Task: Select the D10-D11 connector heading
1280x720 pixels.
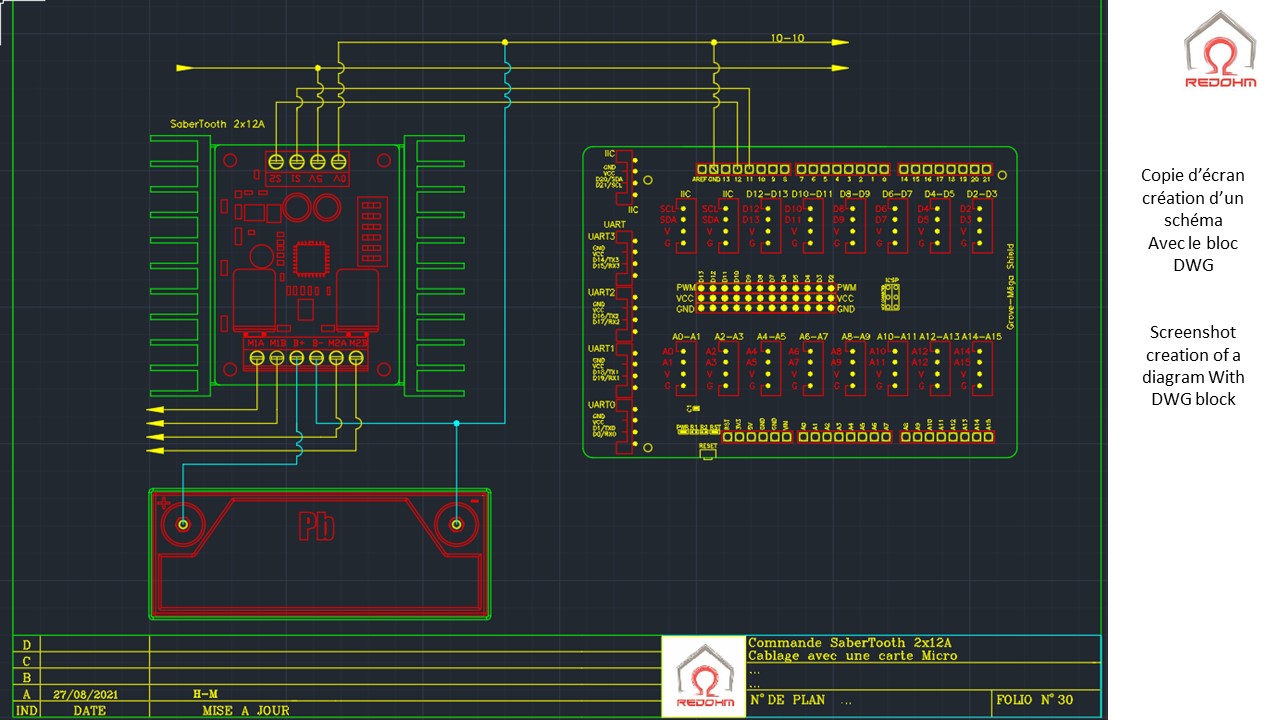Action: pos(812,193)
